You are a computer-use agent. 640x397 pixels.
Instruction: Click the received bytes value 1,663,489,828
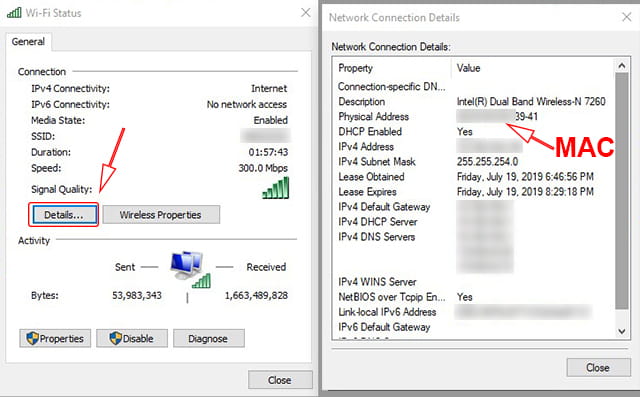[256, 295]
